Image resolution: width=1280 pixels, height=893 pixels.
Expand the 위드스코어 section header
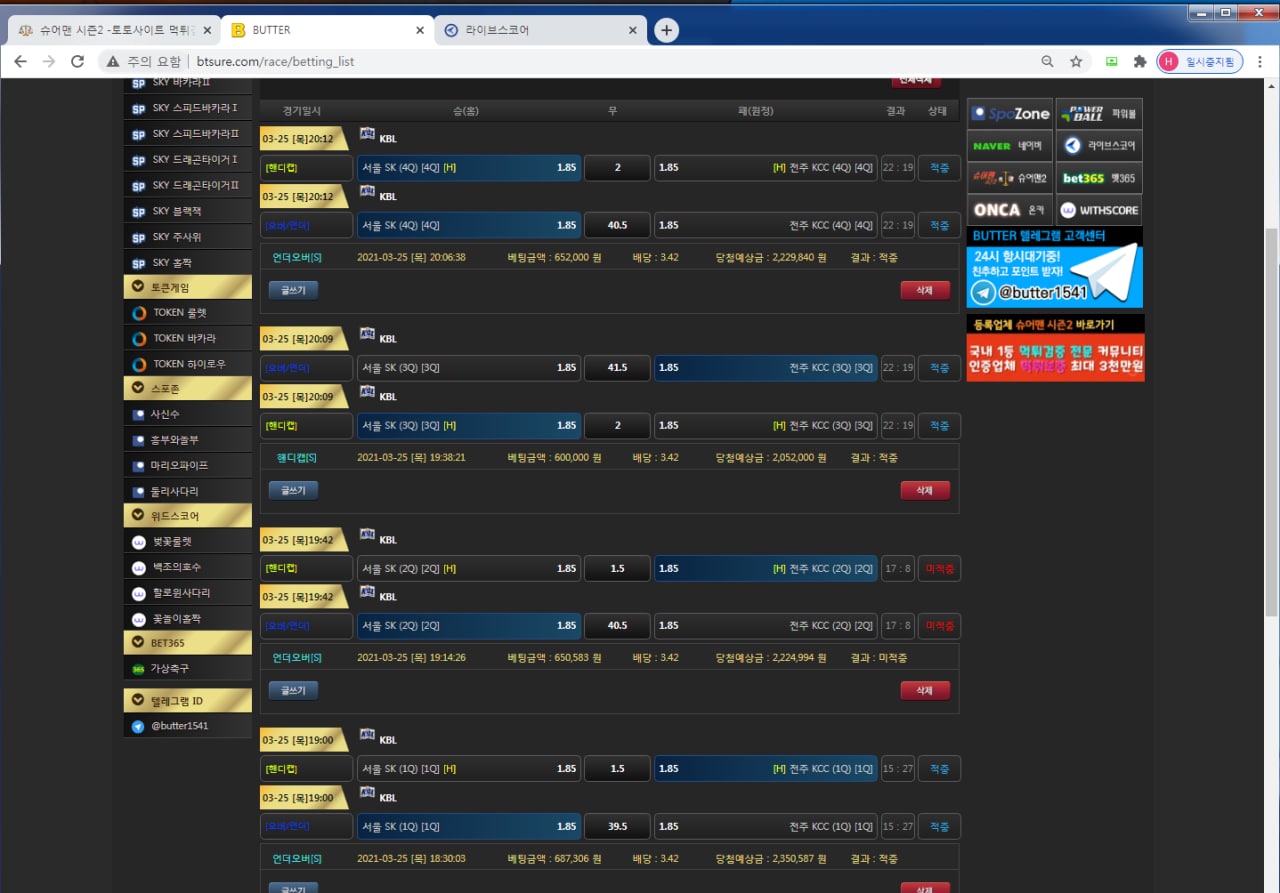187,516
